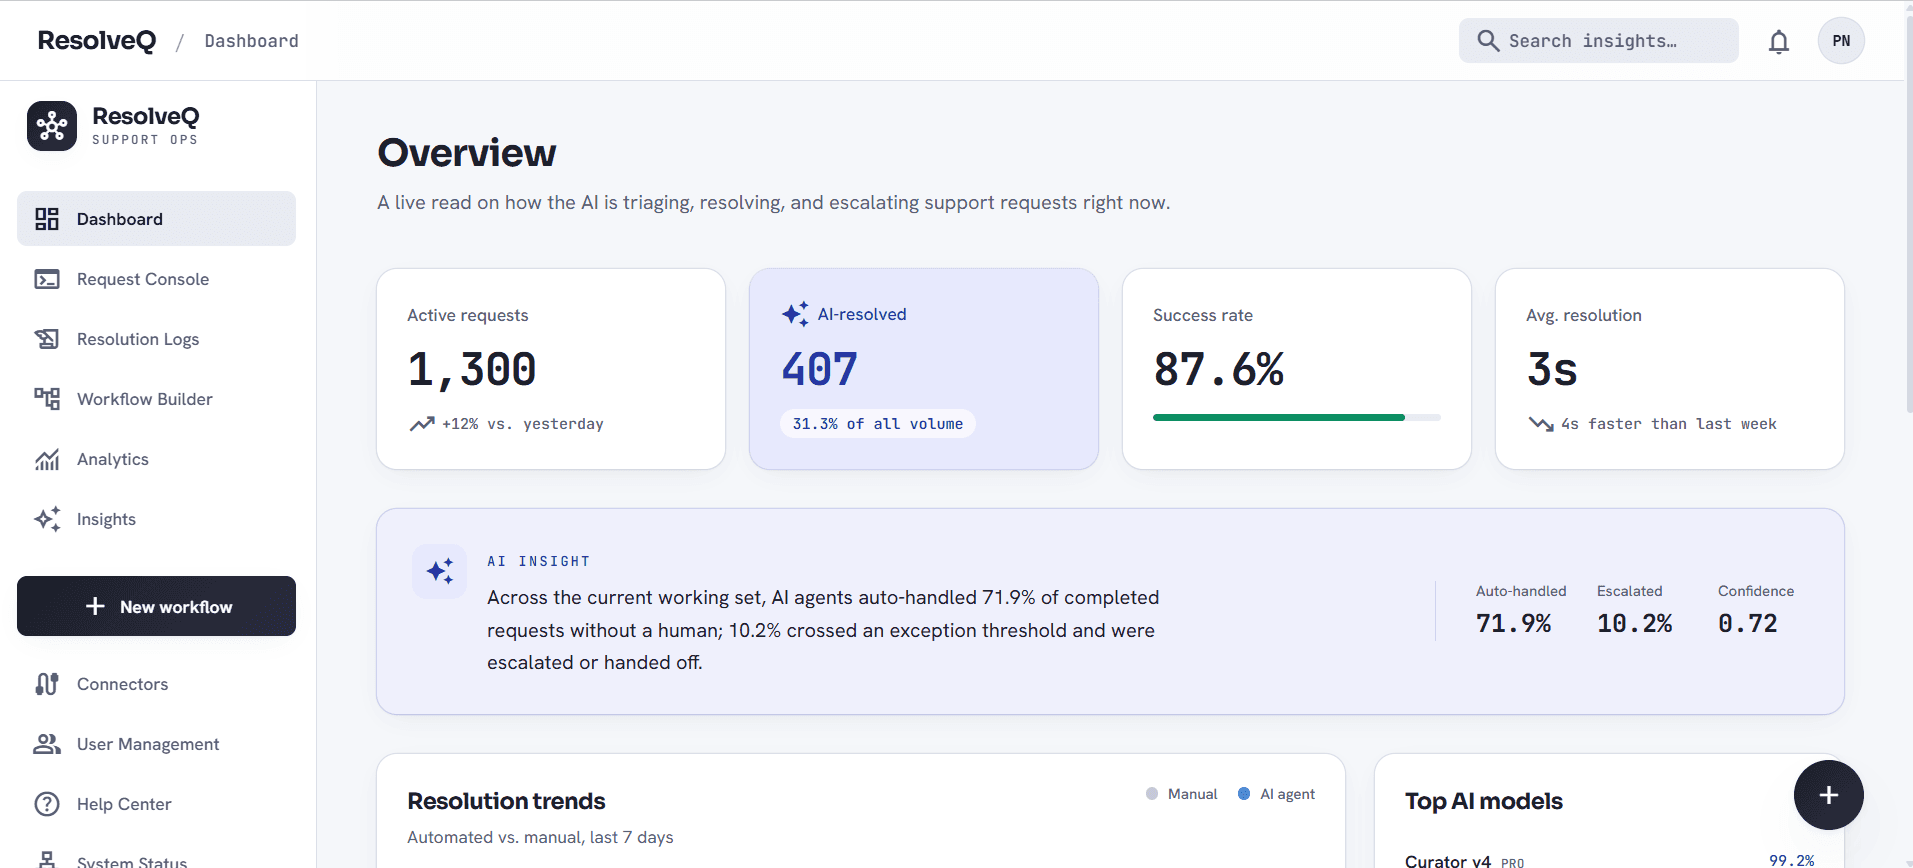1913x868 pixels.
Task: Click the Workflow Builder icon
Action: (47, 399)
